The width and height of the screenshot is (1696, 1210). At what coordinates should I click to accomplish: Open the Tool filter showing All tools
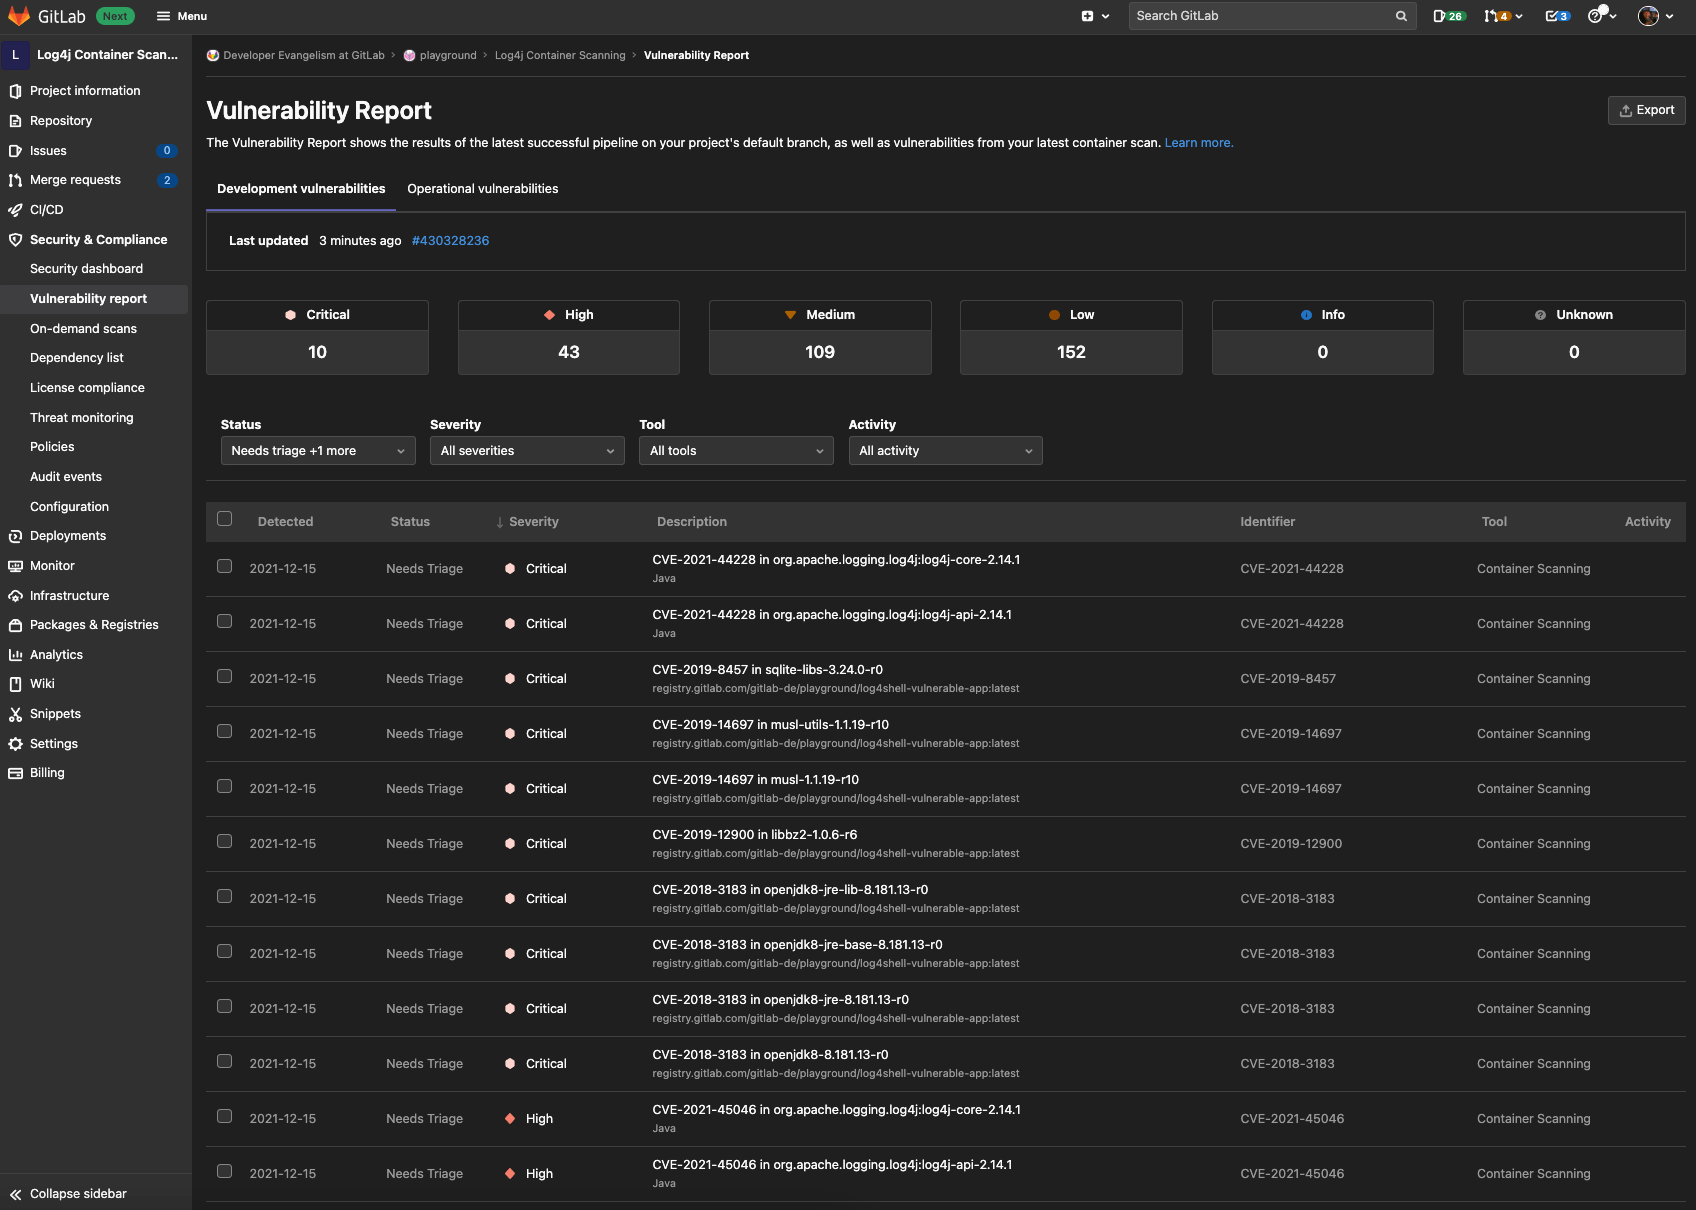(x=735, y=450)
